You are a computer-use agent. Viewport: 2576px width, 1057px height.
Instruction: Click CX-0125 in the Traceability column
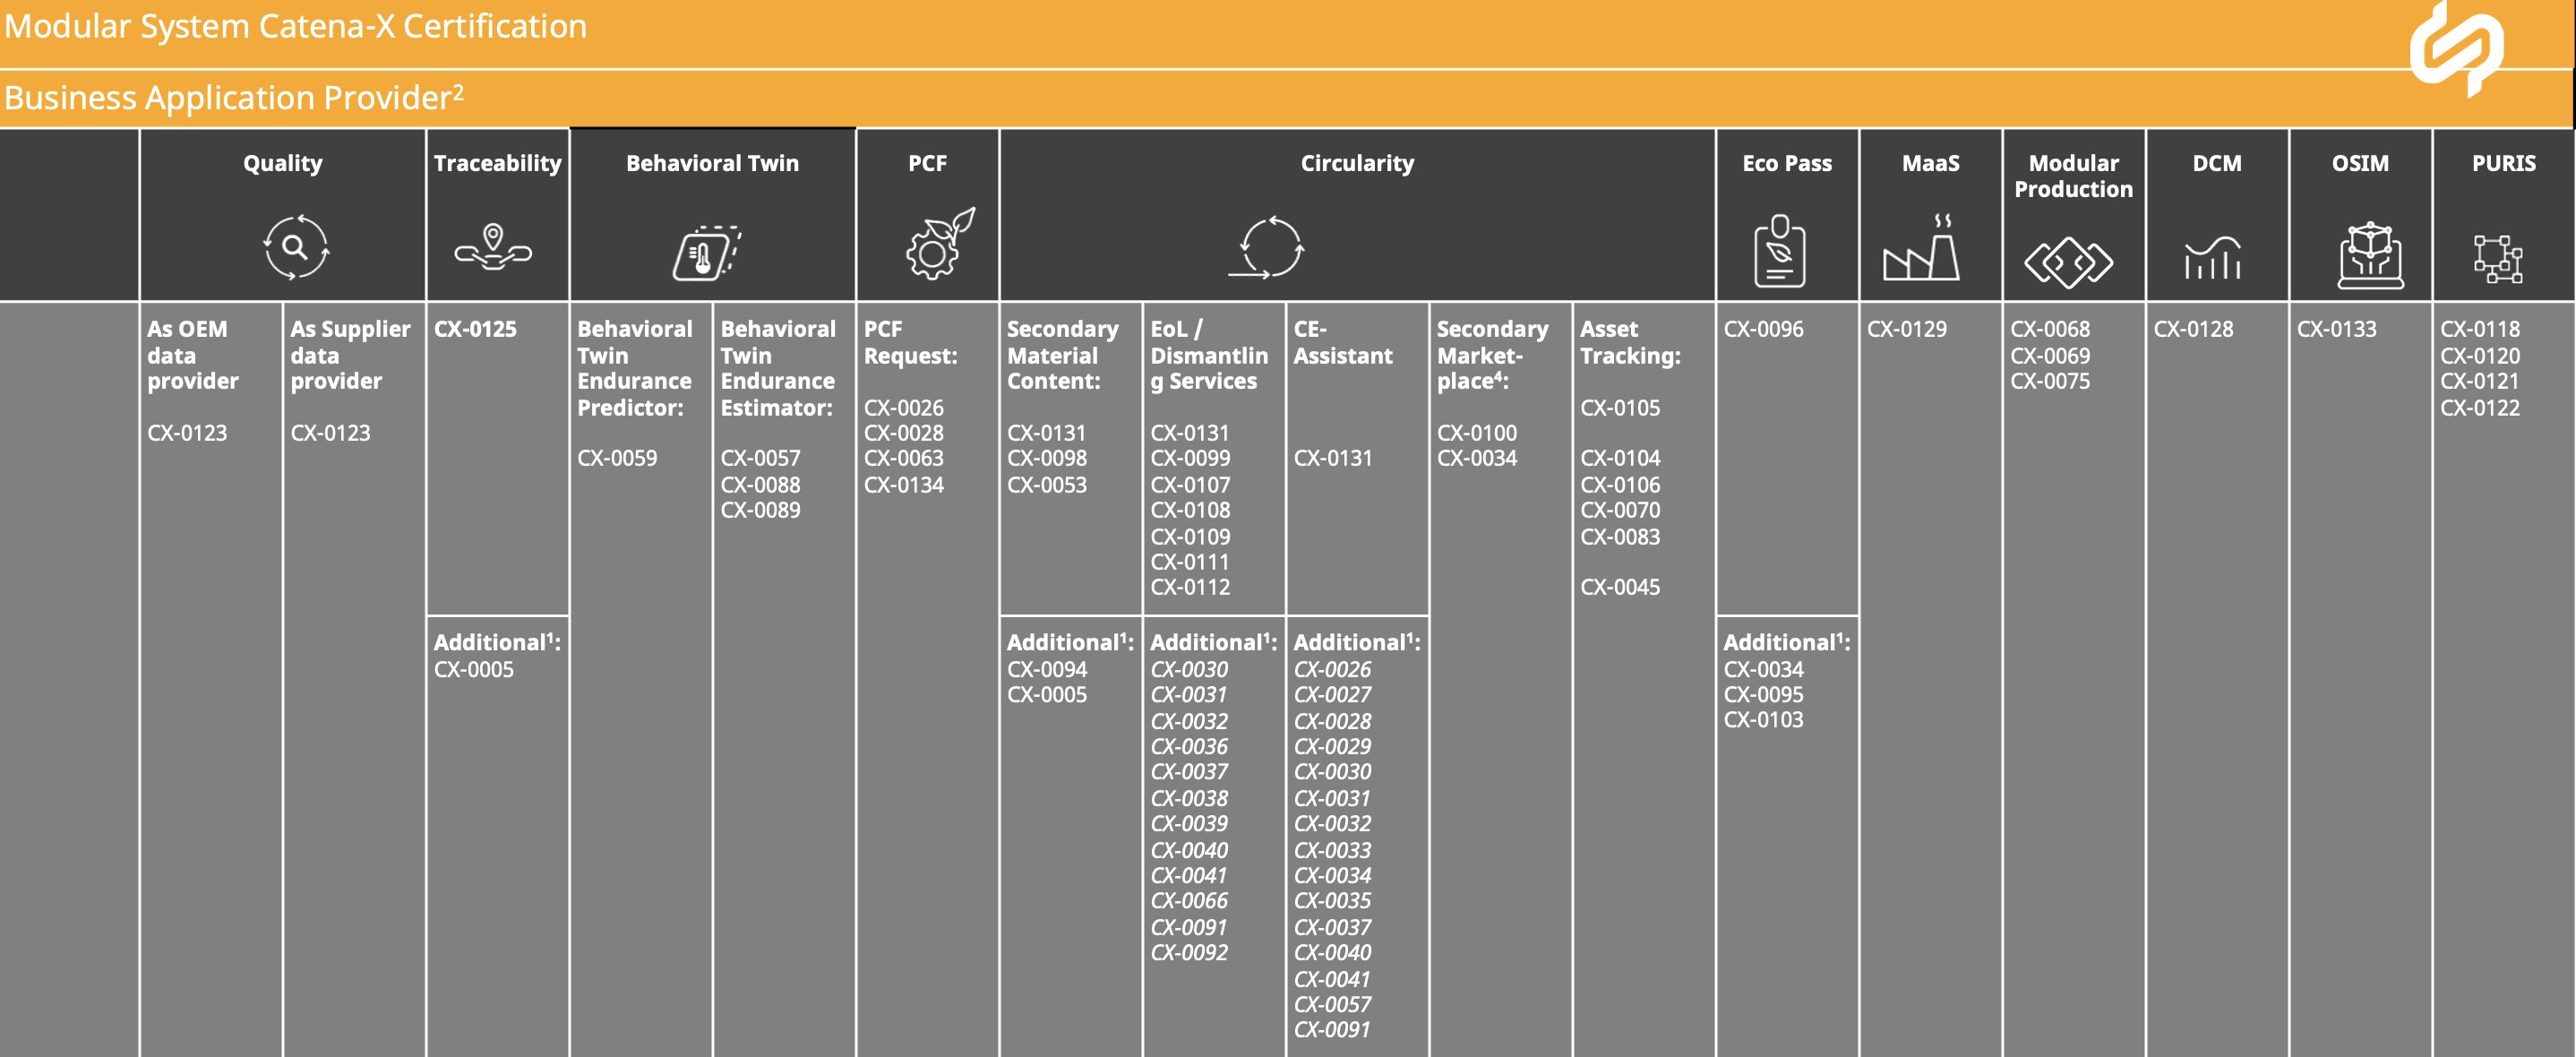point(475,329)
